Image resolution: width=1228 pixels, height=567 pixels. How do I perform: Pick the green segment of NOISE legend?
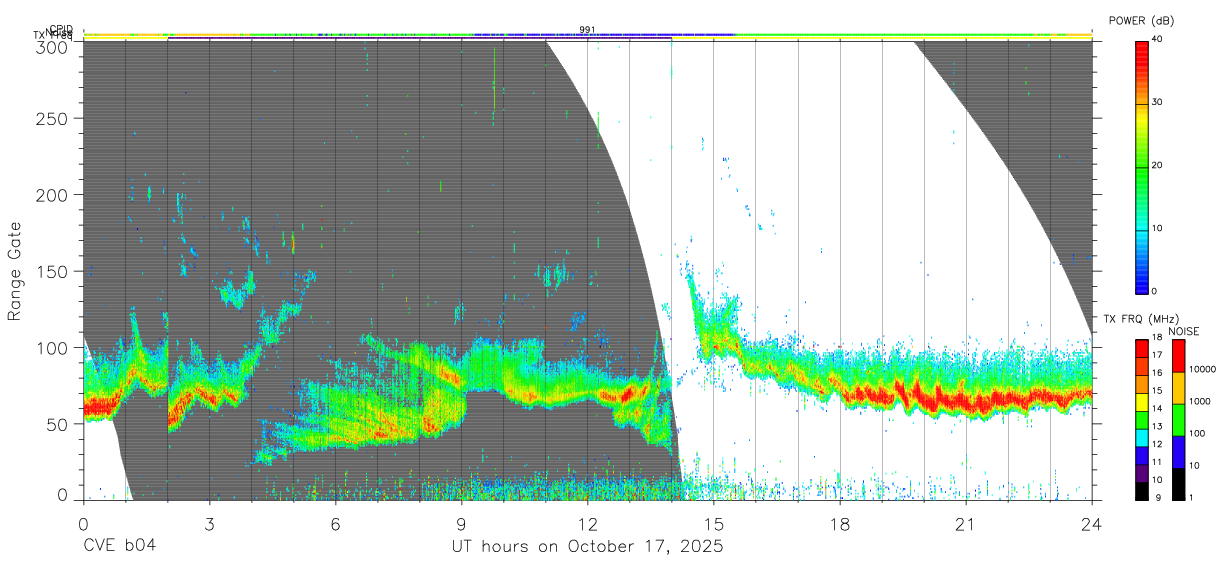point(1177,420)
